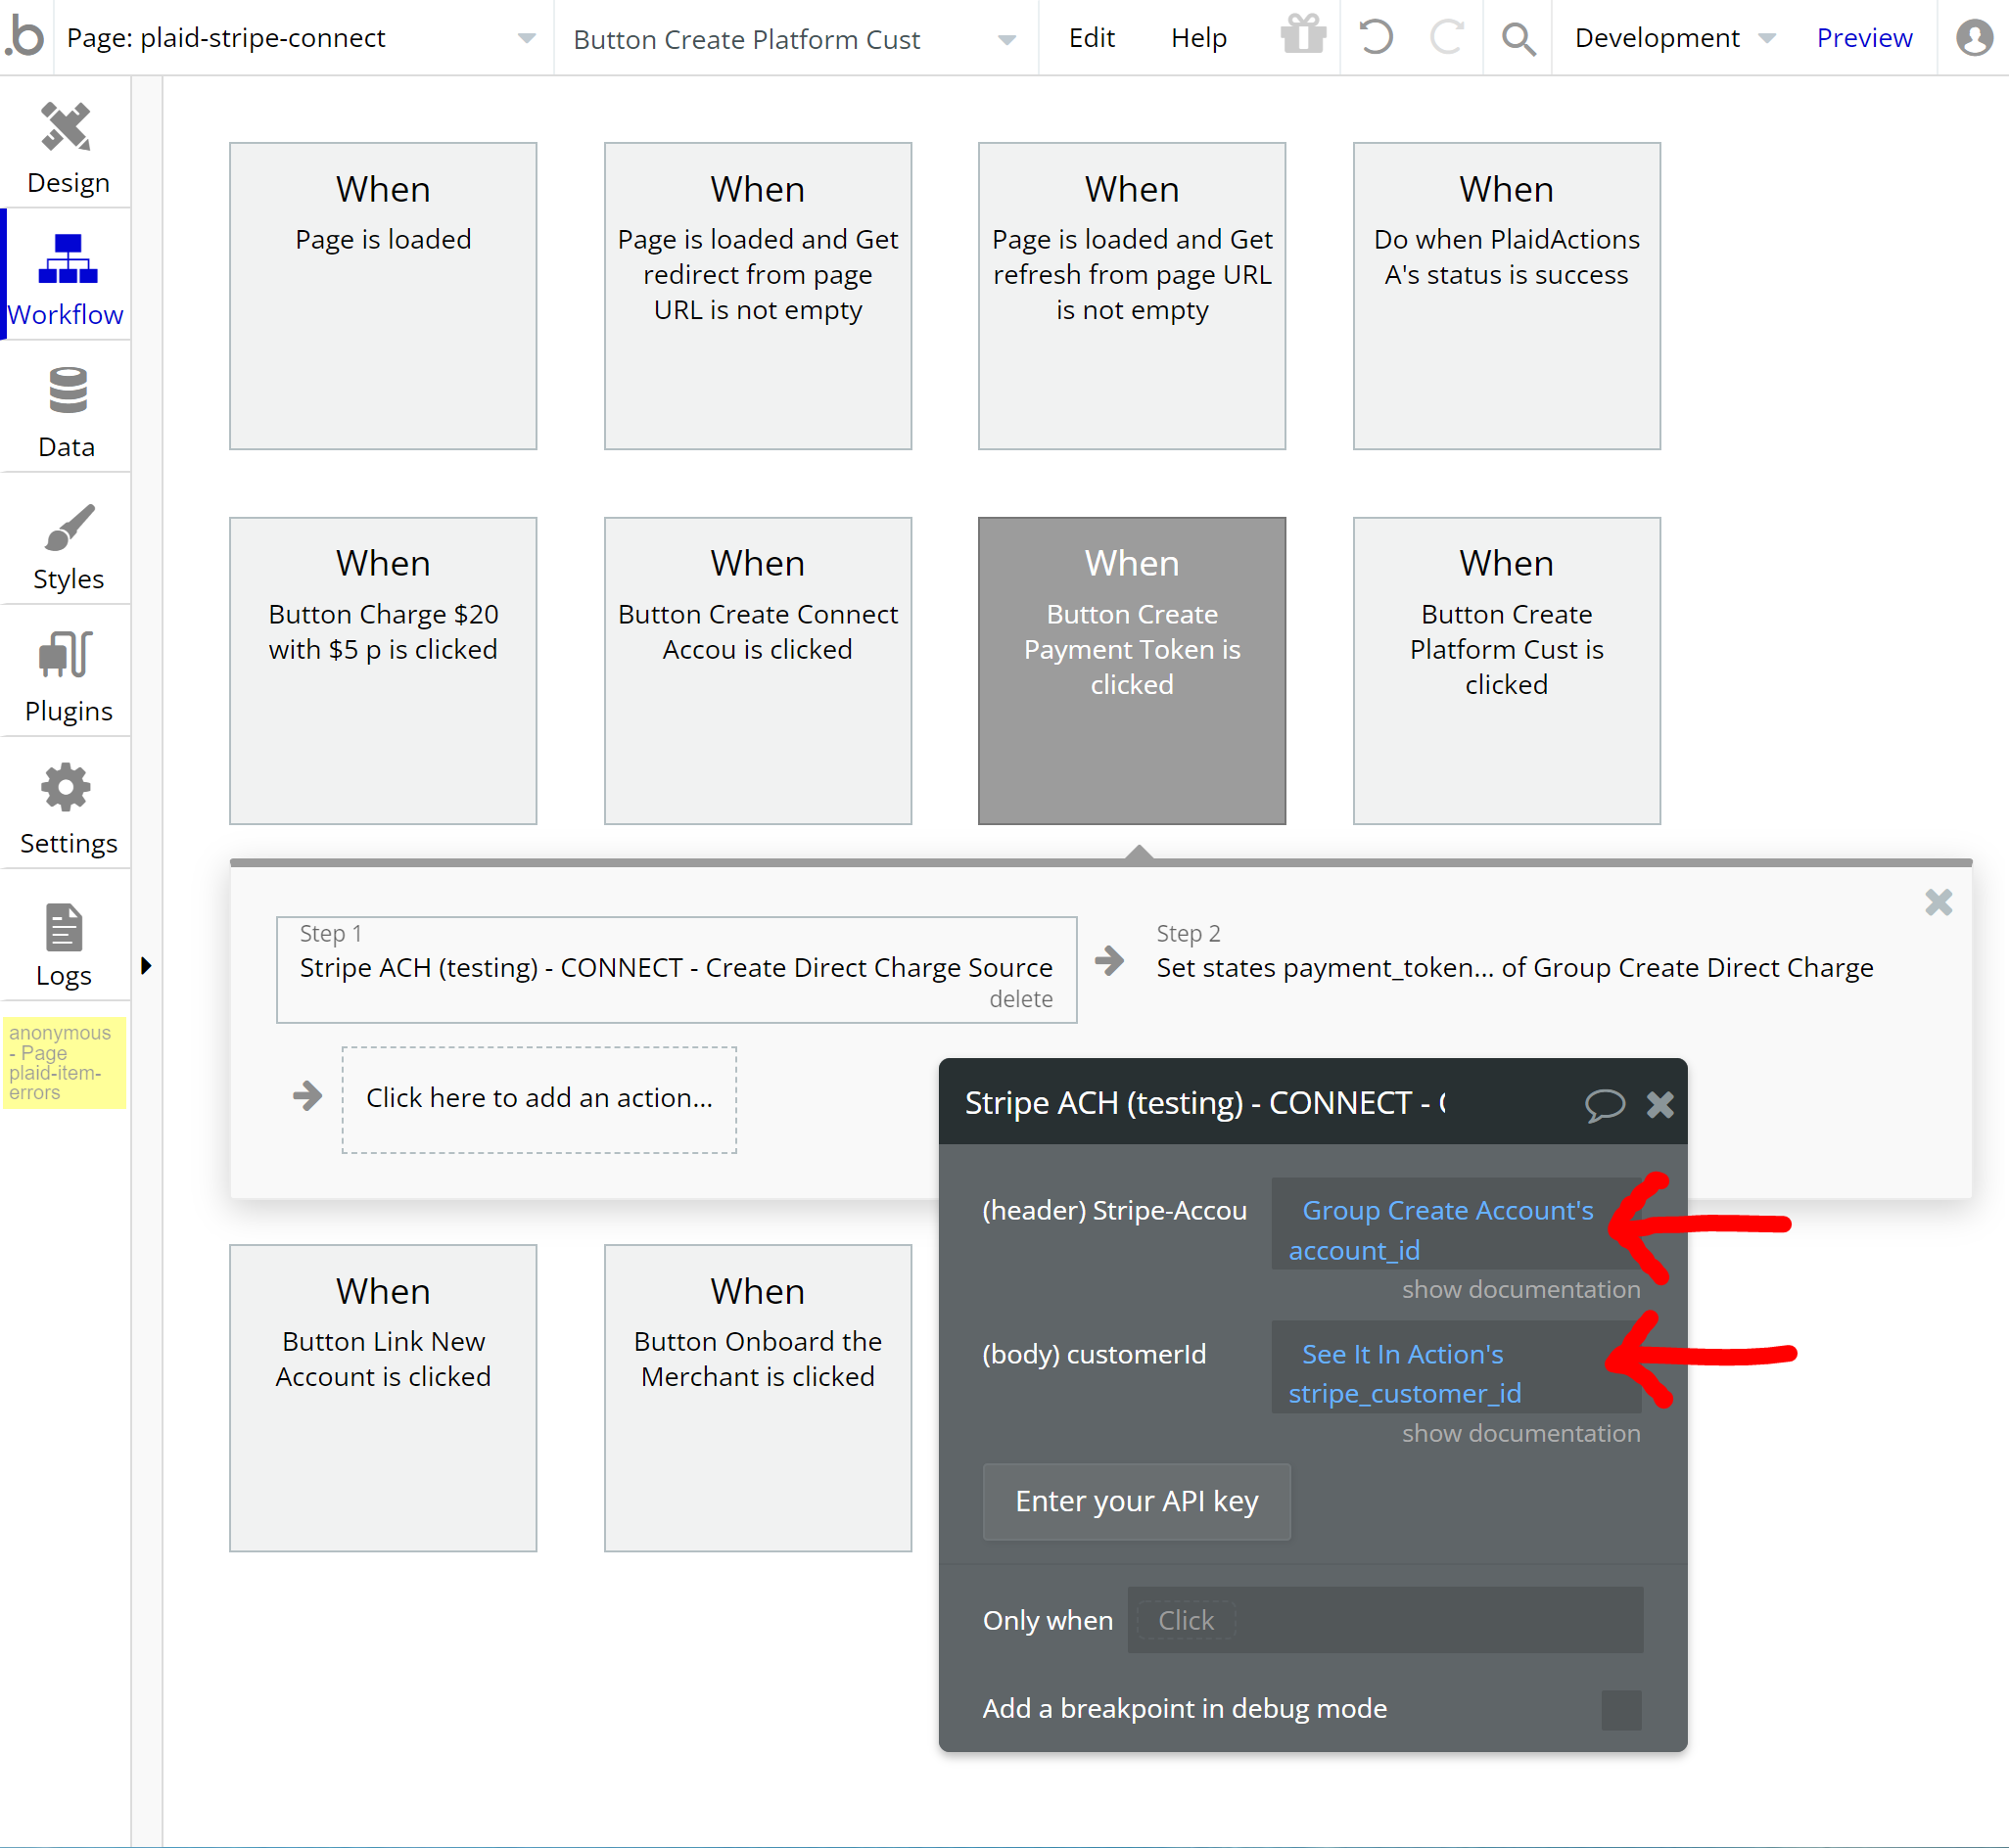This screenshot has height=1848, width=2009.
Task: Click the Preview link
Action: coord(1863,39)
